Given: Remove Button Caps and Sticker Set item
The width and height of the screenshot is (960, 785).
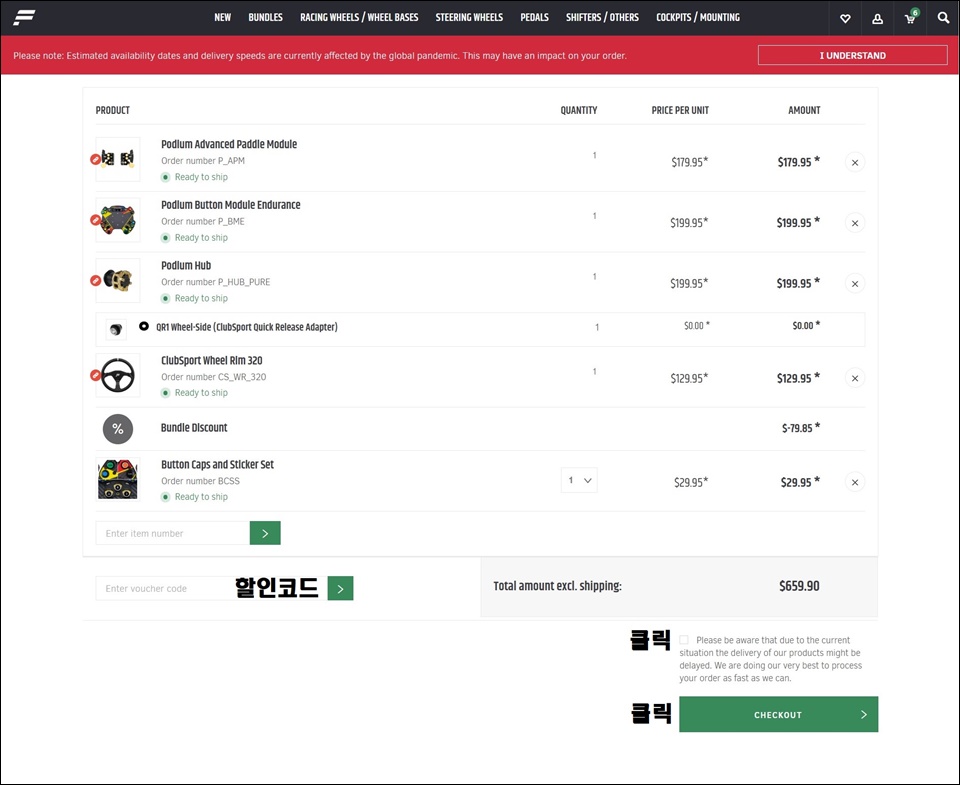Looking at the screenshot, I should click(x=855, y=482).
